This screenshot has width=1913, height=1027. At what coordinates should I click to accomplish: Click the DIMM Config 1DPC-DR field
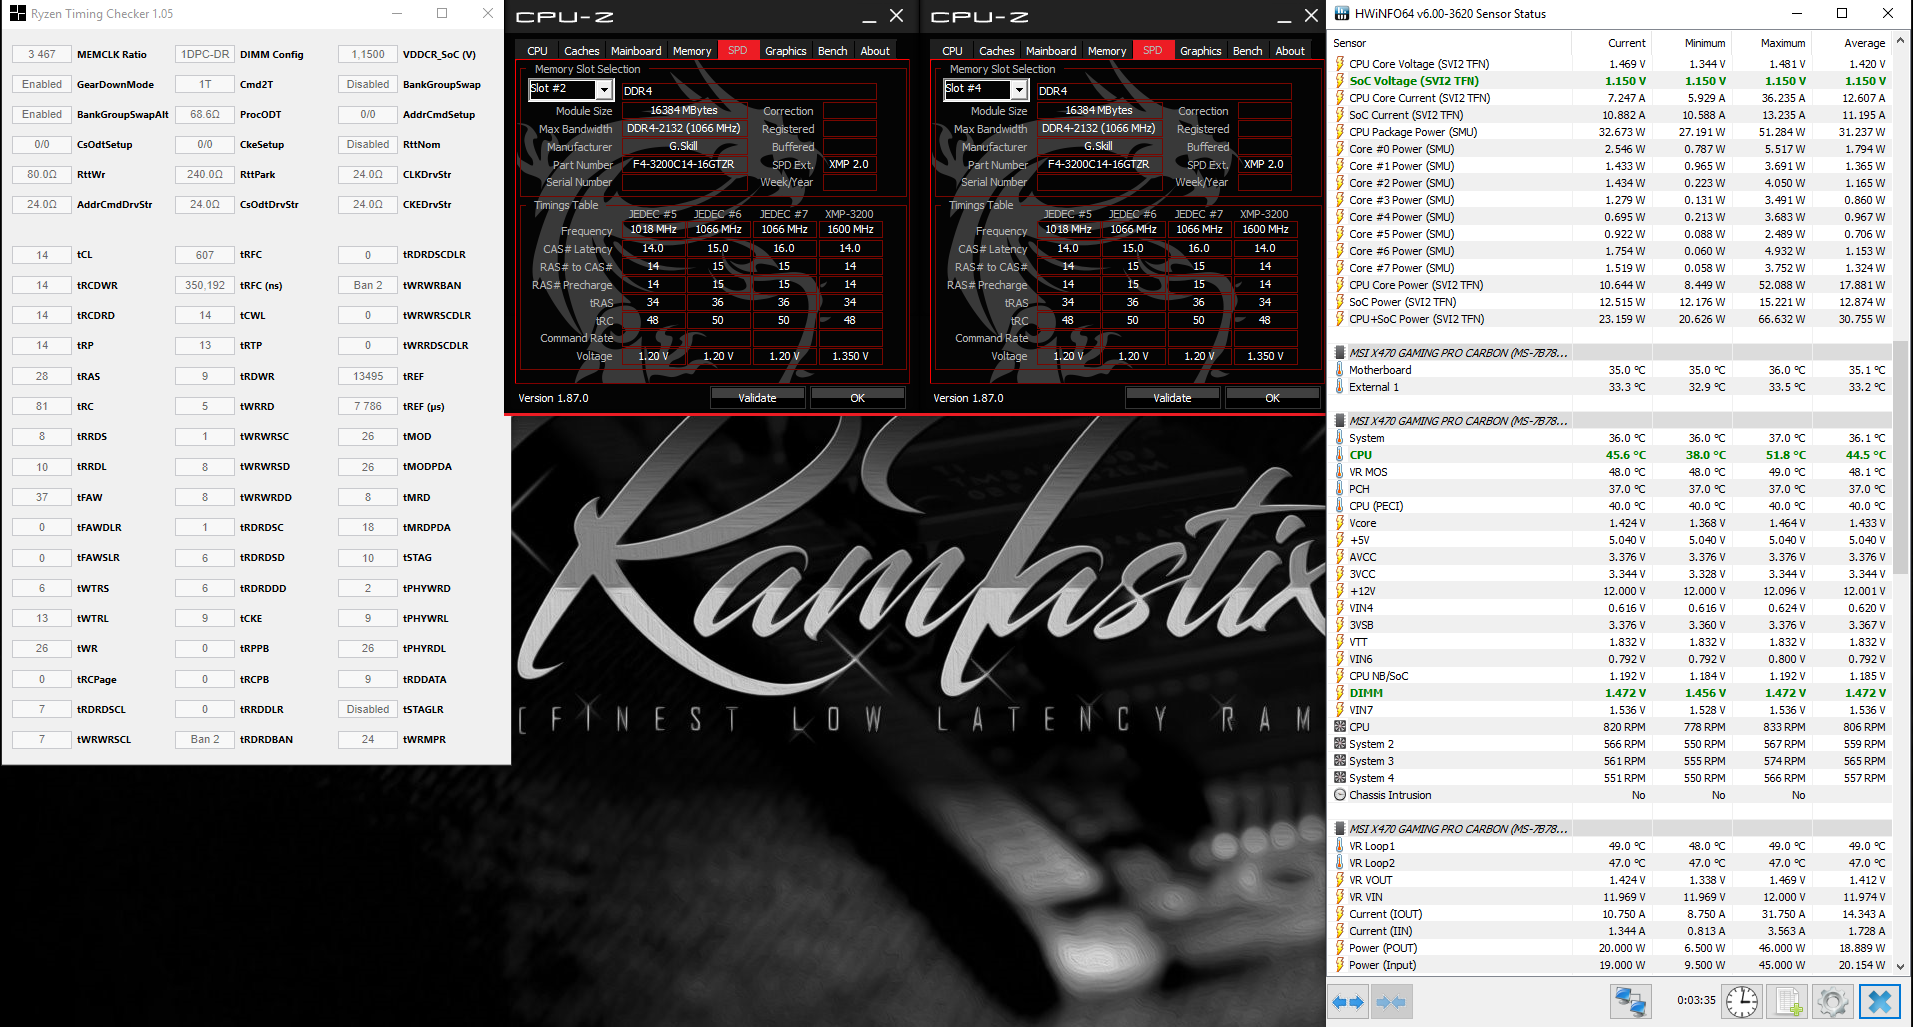click(x=205, y=55)
